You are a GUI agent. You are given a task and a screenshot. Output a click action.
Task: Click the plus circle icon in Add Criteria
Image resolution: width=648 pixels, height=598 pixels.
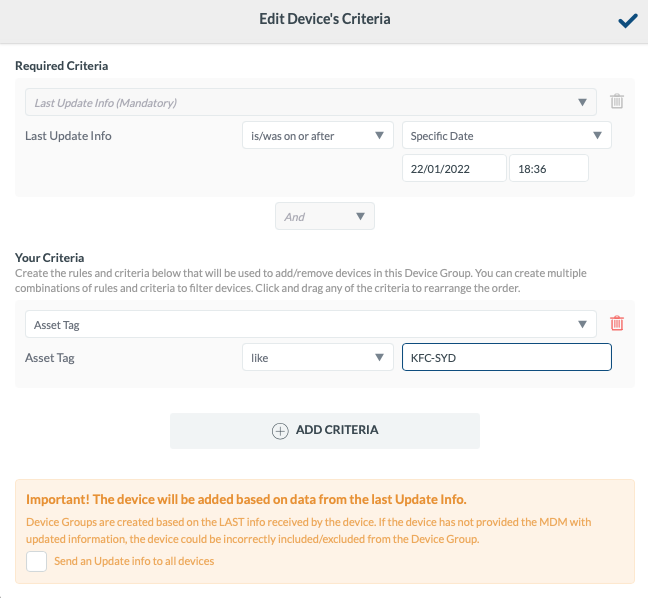click(280, 431)
